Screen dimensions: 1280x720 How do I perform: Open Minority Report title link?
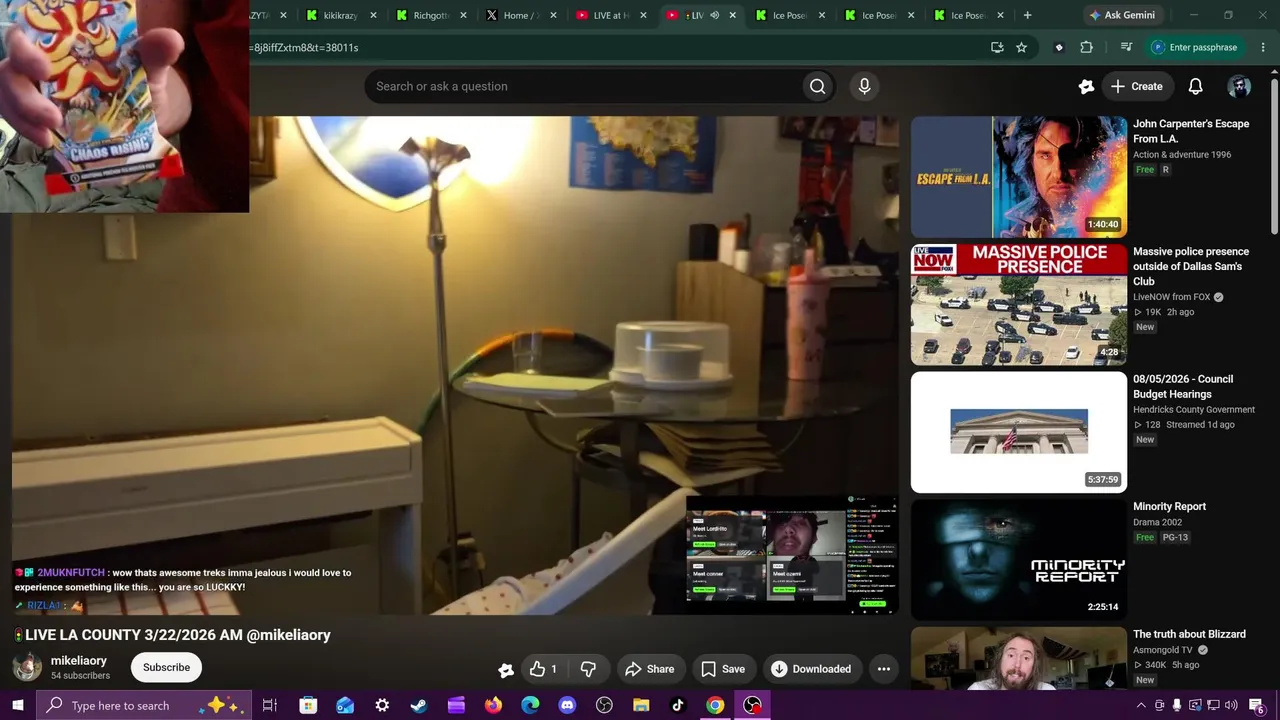1169,507
